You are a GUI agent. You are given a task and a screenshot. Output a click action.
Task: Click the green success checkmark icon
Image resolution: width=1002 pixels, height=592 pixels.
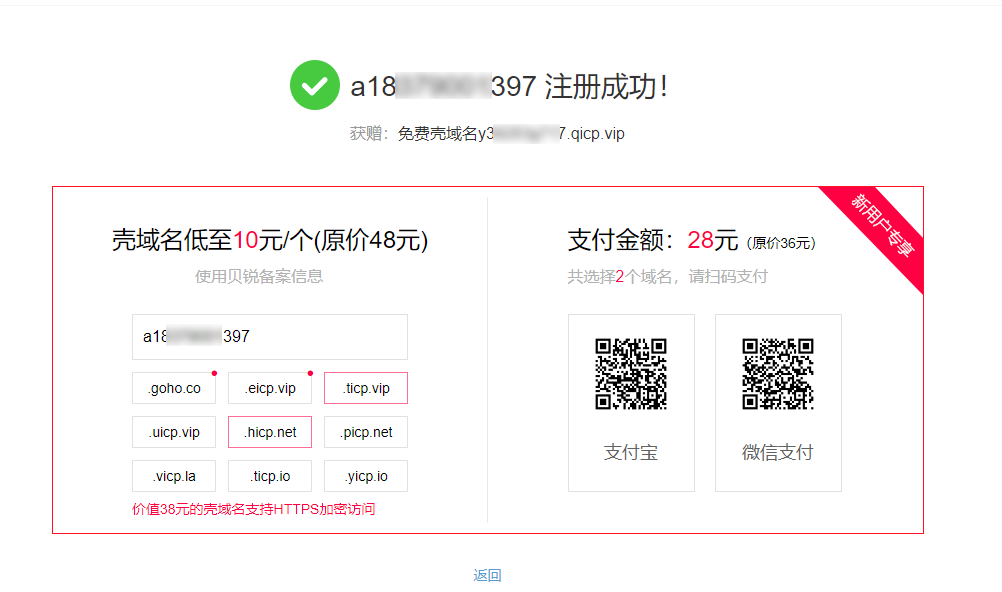314,85
